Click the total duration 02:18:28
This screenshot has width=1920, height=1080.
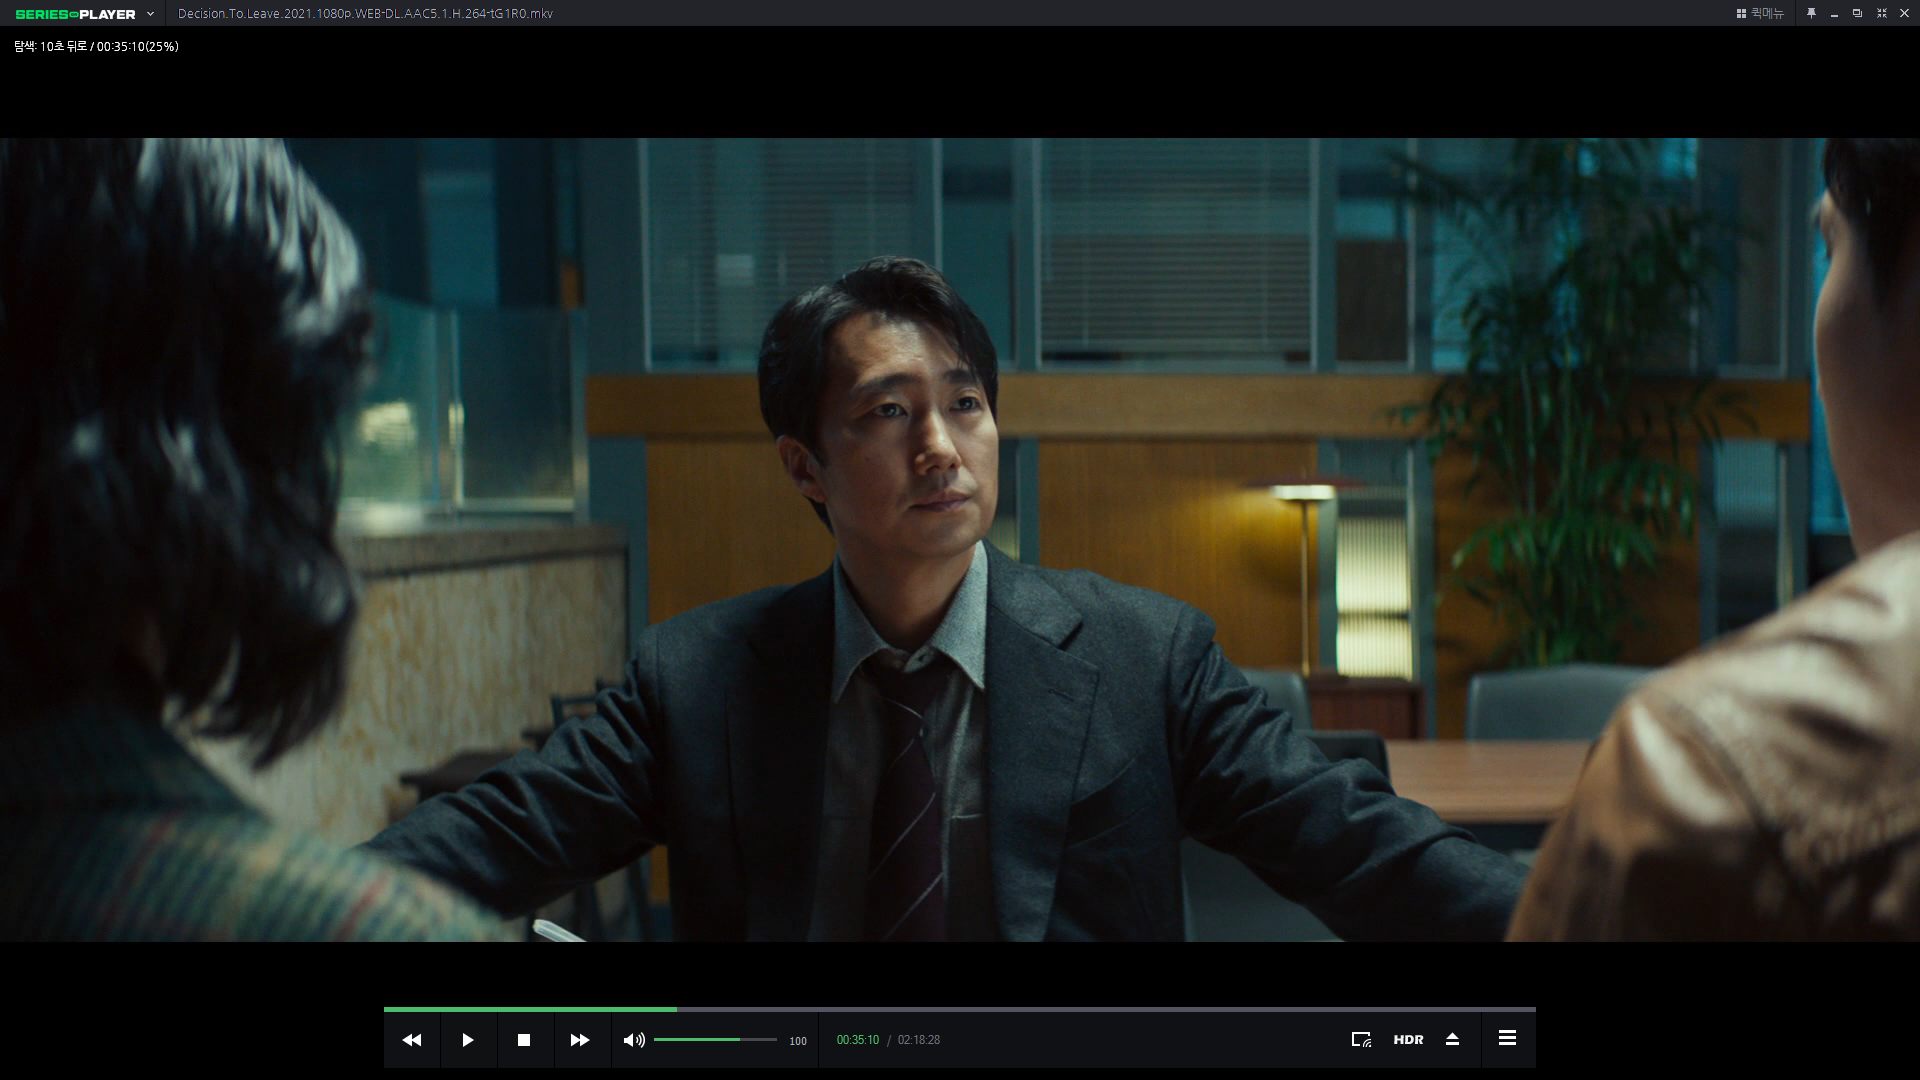click(x=919, y=1040)
